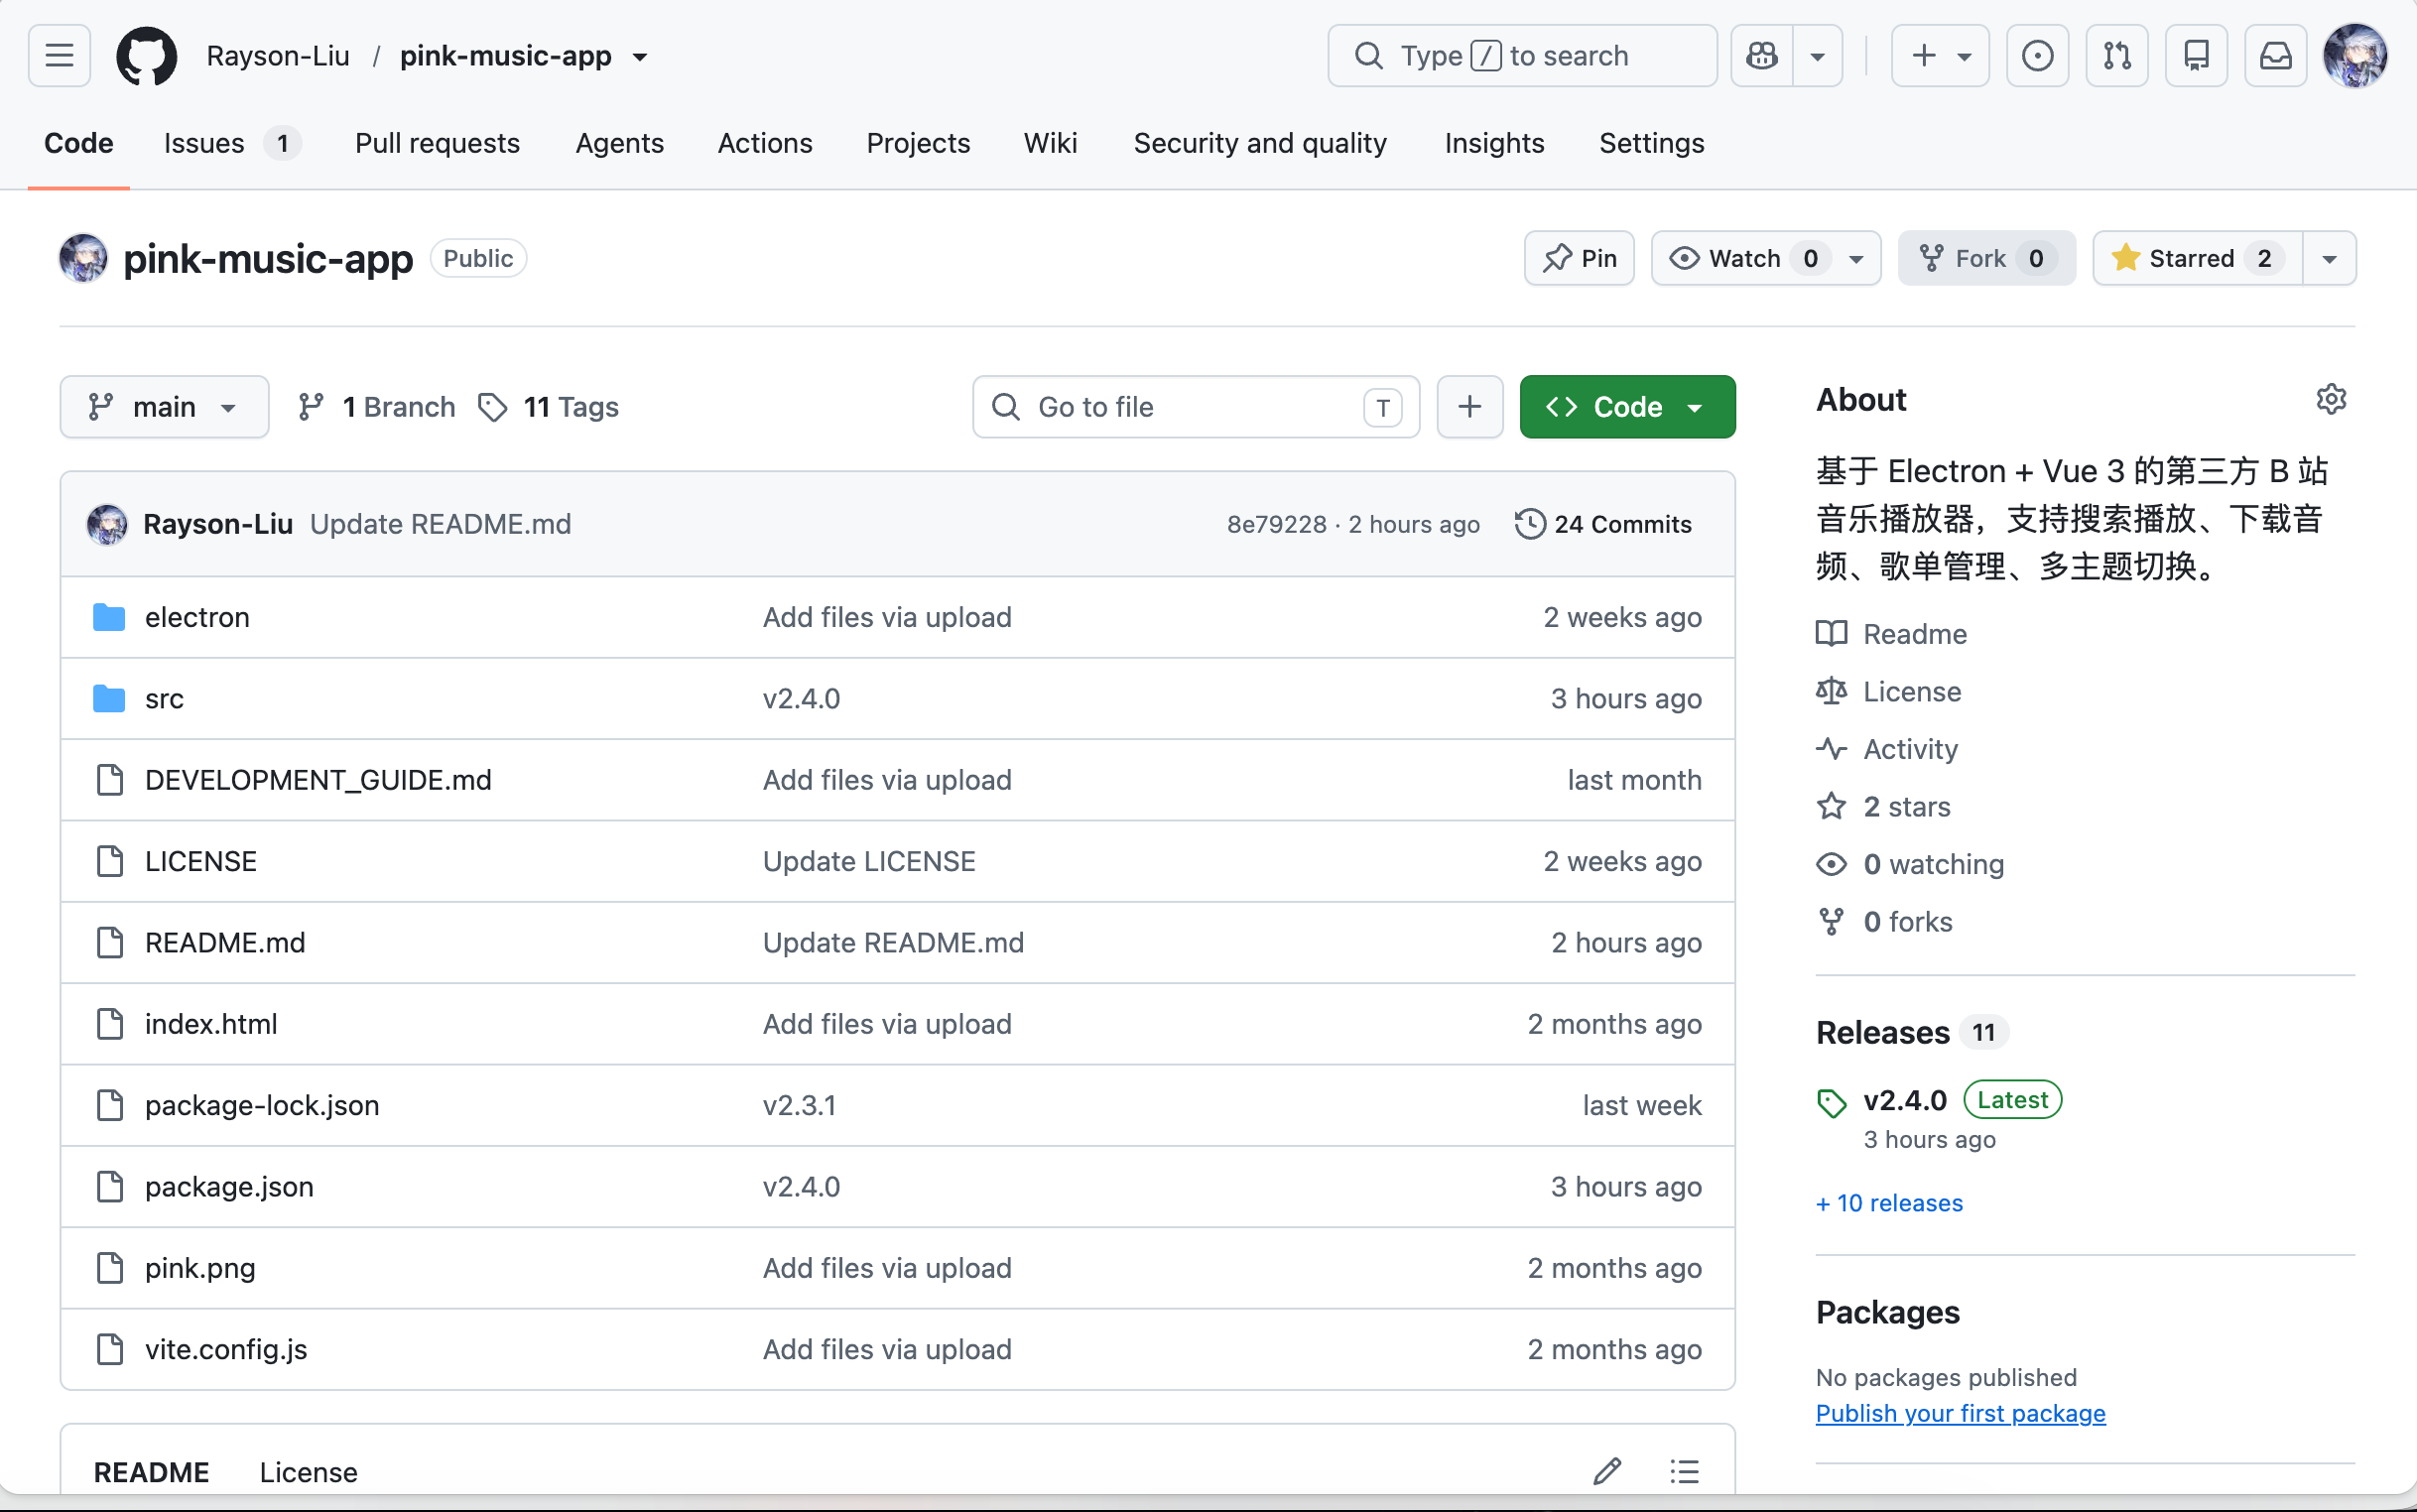Open the star lists dropdown arrow

click(x=2329, y=258)
